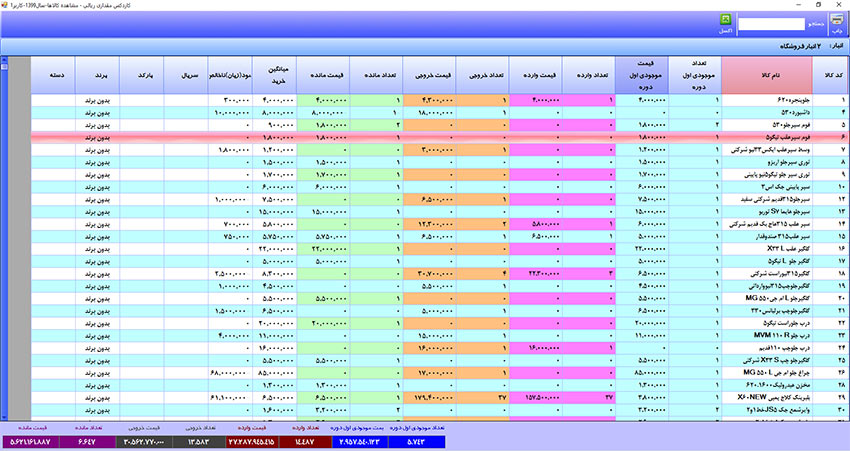This screenshot has height=451, width=850.
Task: Click the blue total box showing ۵.۷۴۳
Action: (x=416, y=442)
